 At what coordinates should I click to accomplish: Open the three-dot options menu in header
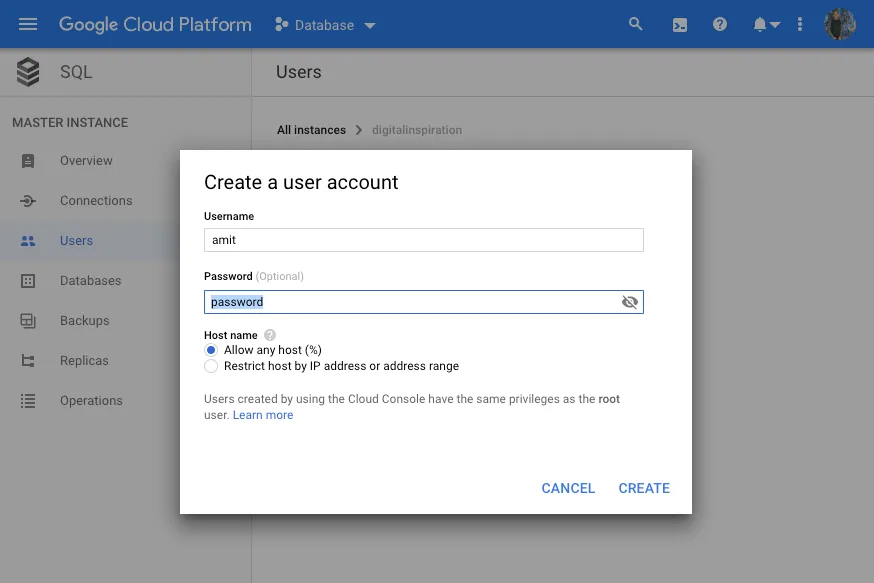pos(799,24)
